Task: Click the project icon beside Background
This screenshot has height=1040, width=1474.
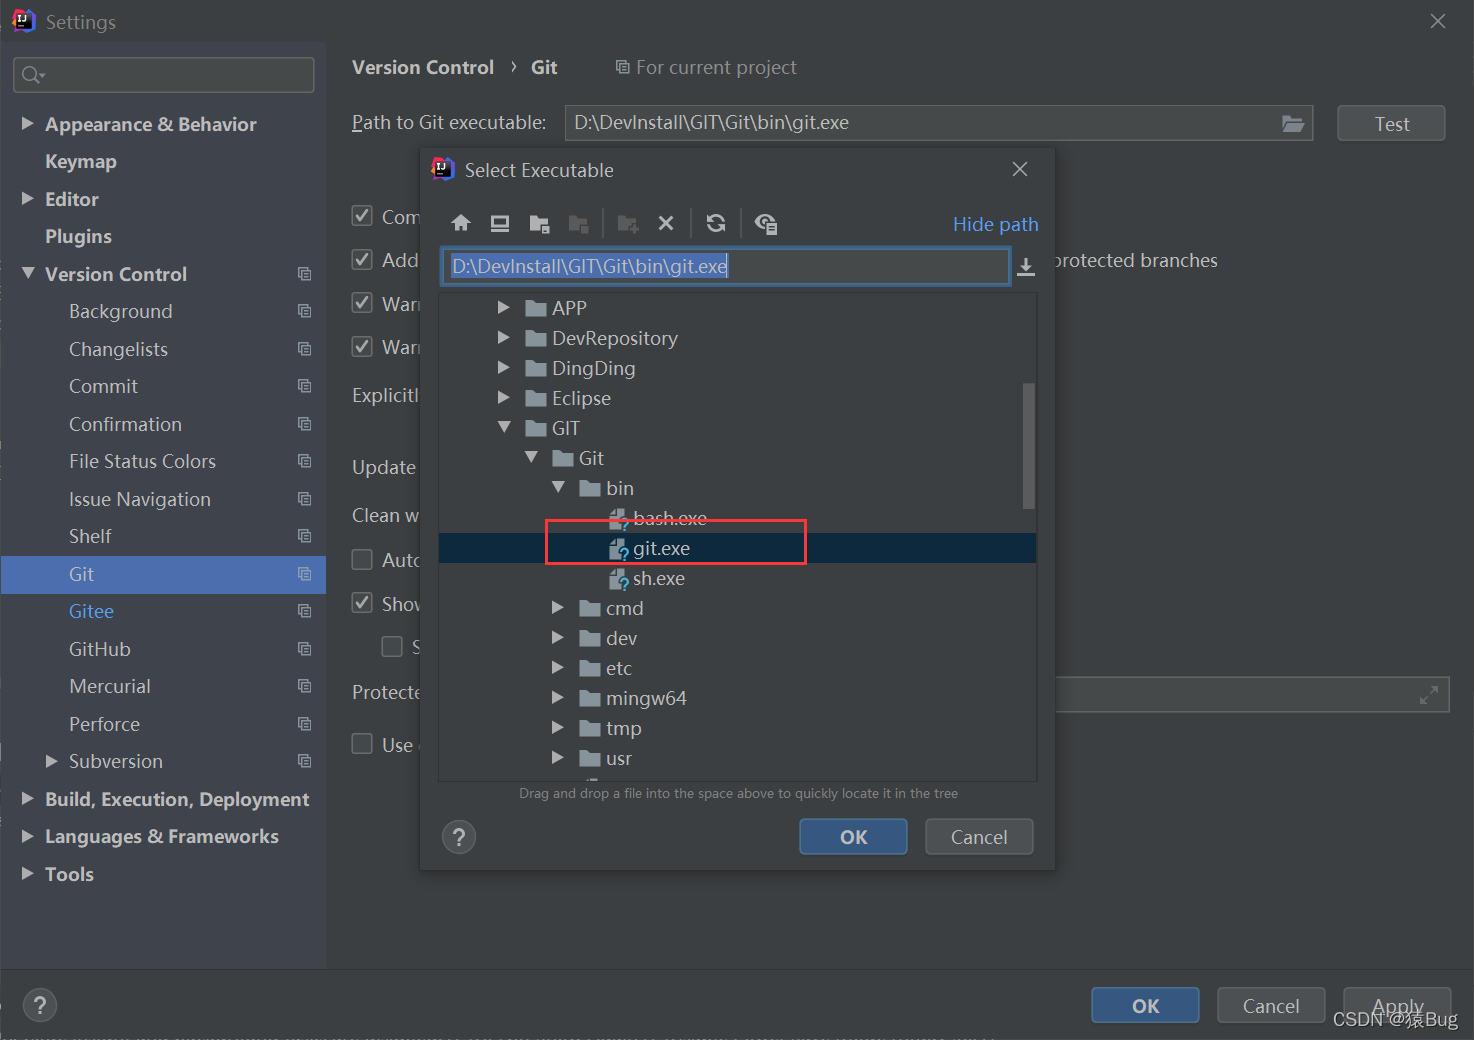Action: click(304, 311)
